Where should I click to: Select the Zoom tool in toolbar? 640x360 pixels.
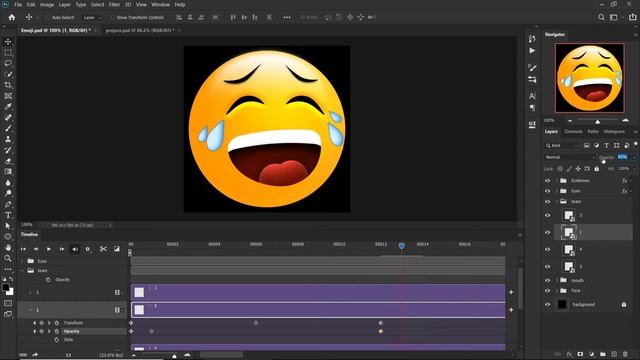8,258
